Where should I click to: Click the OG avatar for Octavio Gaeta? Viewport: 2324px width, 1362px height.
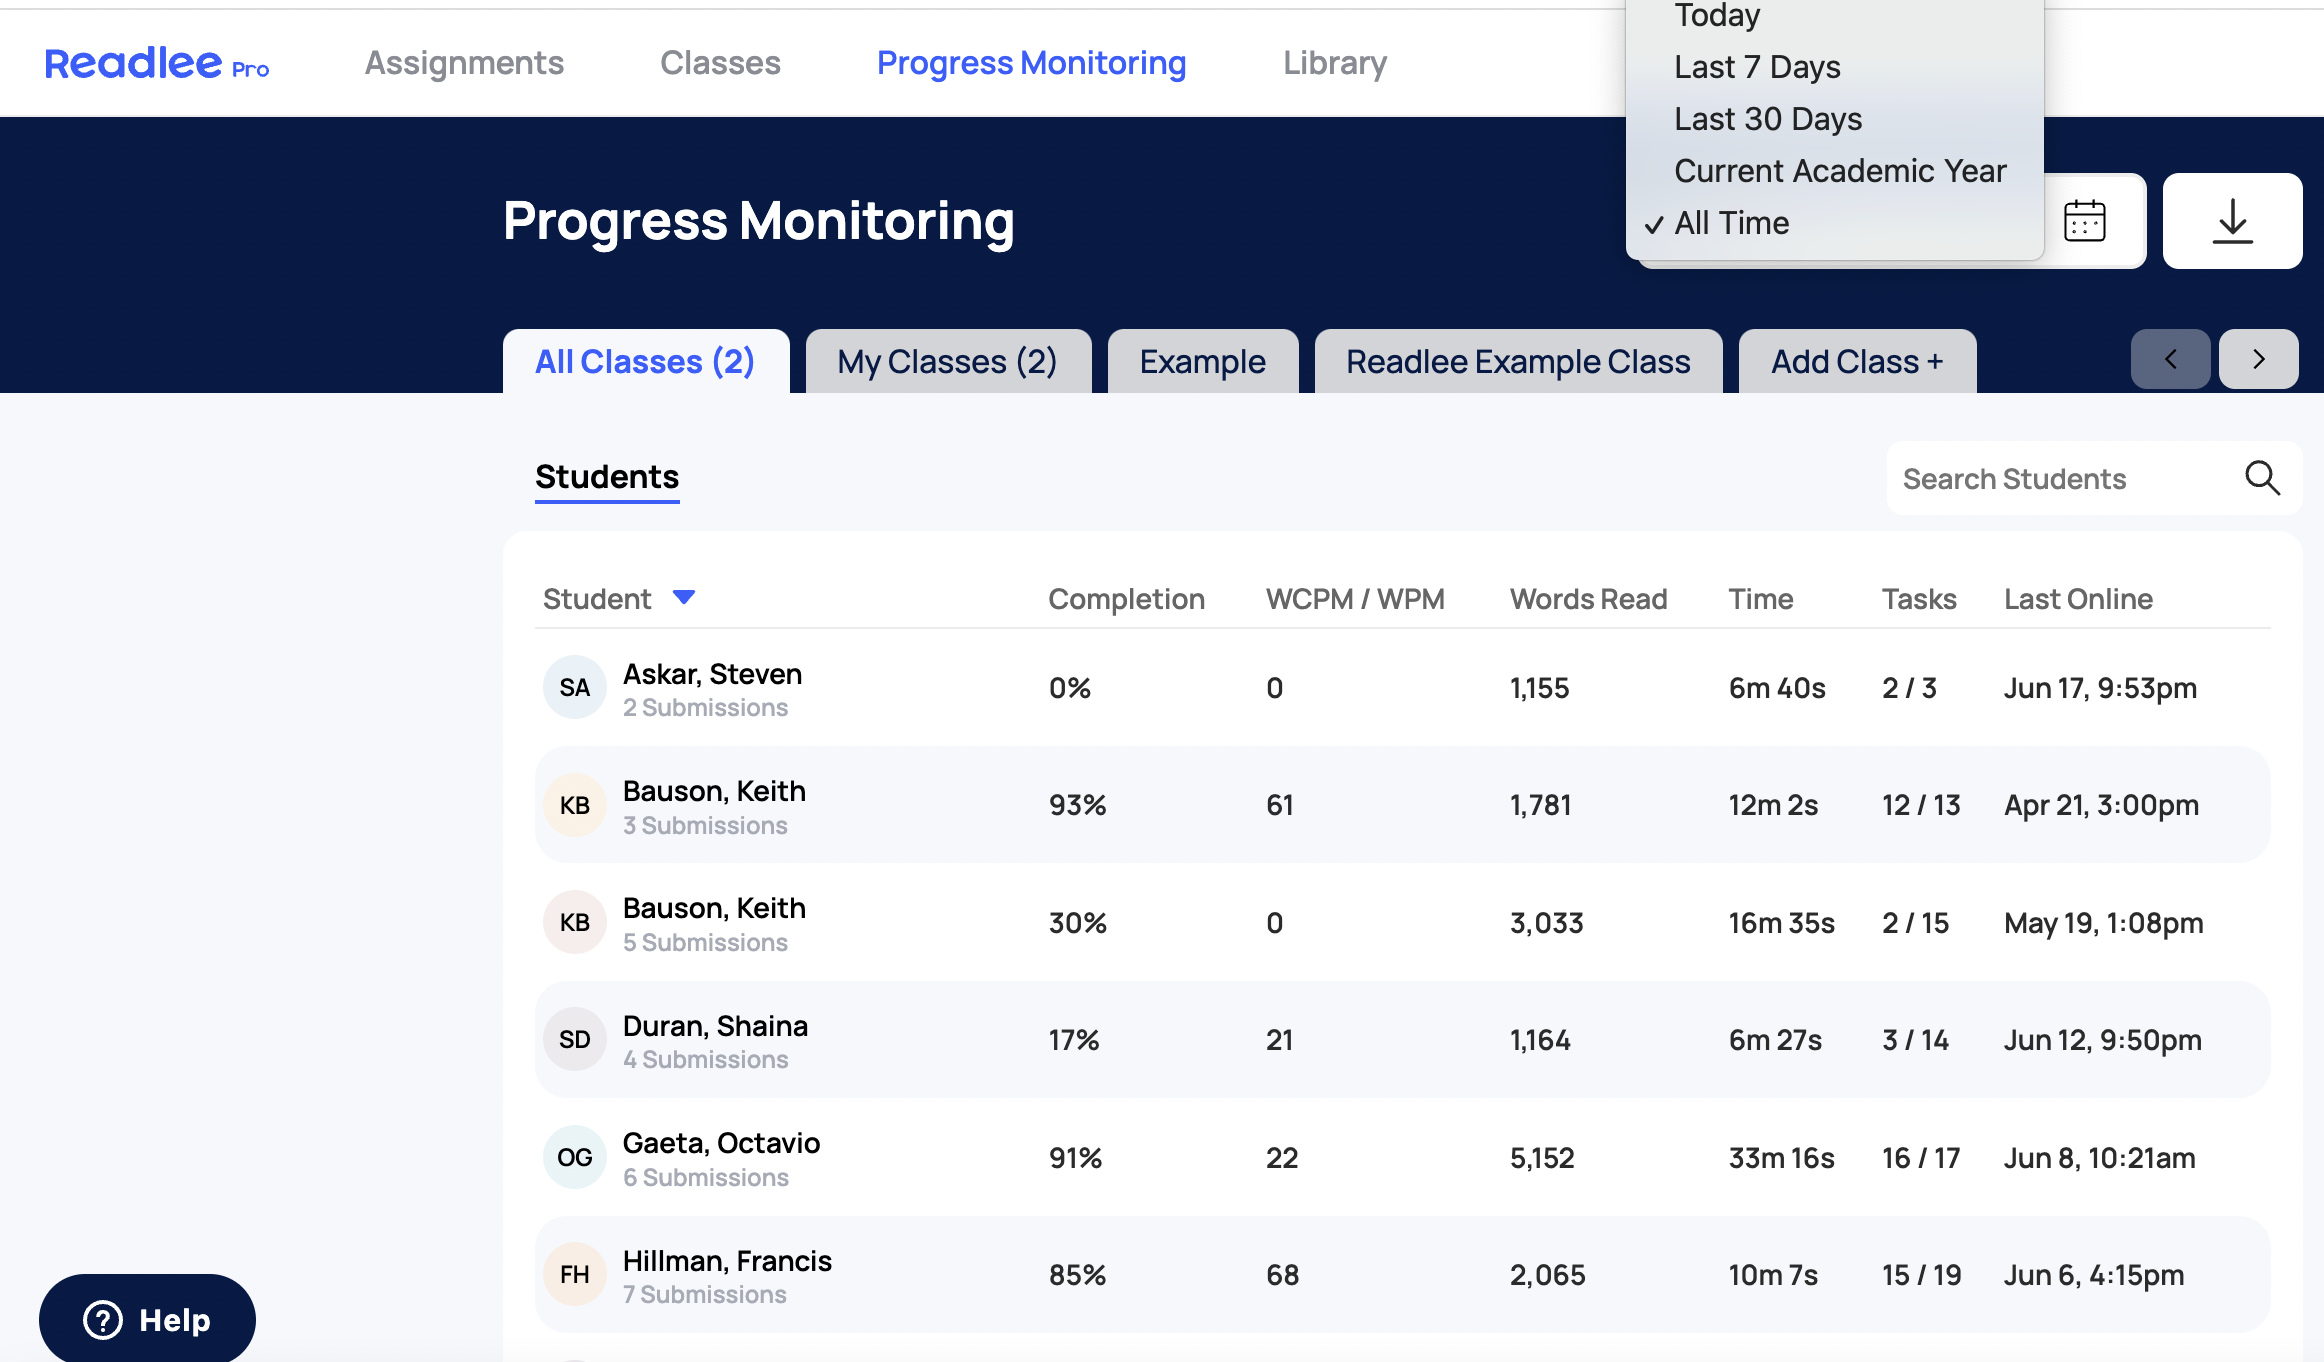(574, 1157)
